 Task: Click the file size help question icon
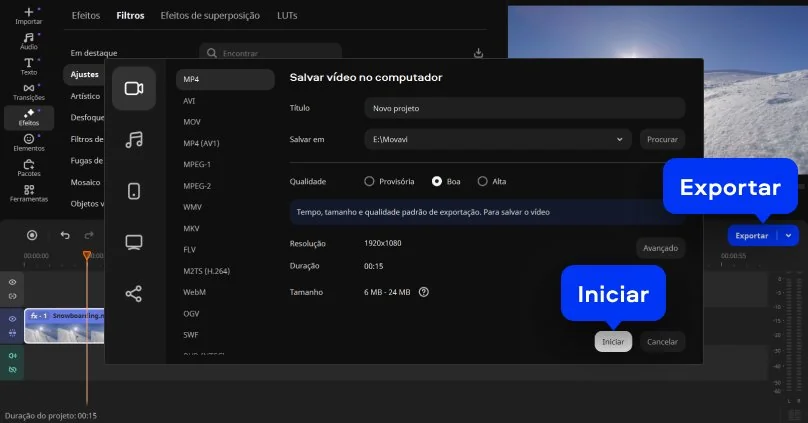coord(424,292)
